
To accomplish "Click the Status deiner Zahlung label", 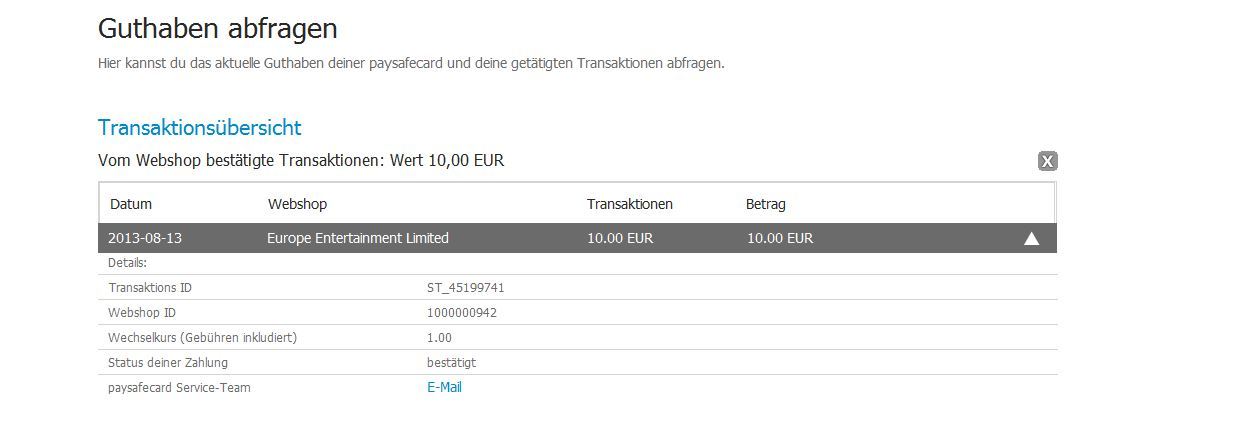I will [x=168, y=362].
